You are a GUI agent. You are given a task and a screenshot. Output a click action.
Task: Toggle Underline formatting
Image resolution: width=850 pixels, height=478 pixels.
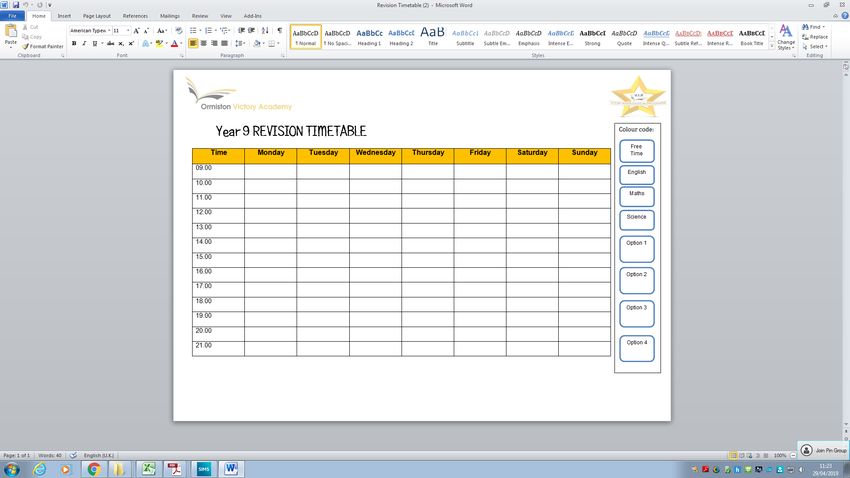[x=94, y=43]
